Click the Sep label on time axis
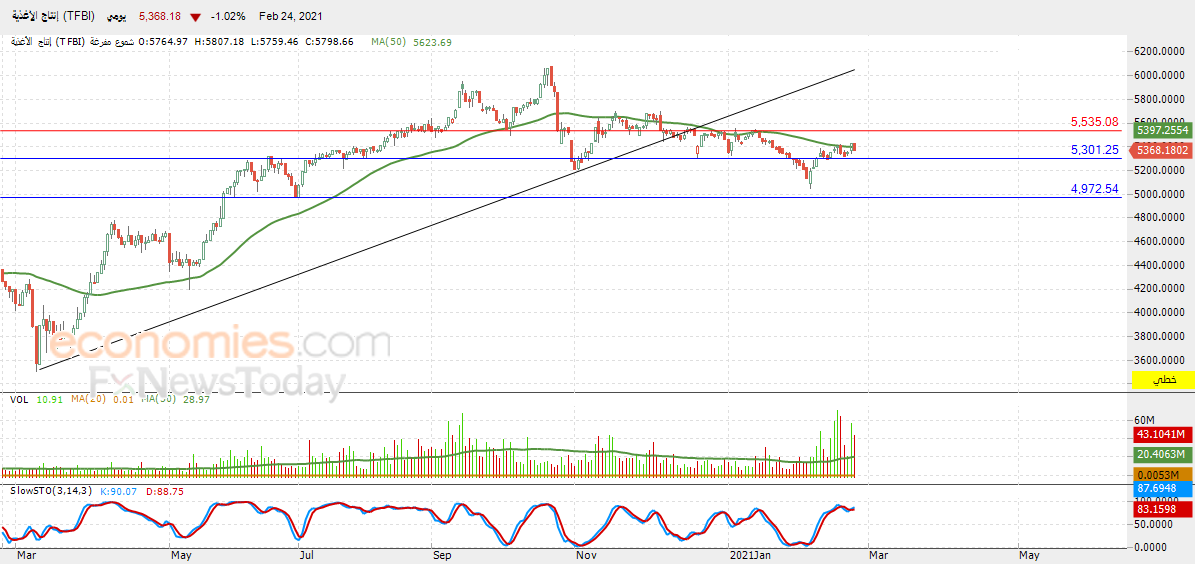 (441, 556)
